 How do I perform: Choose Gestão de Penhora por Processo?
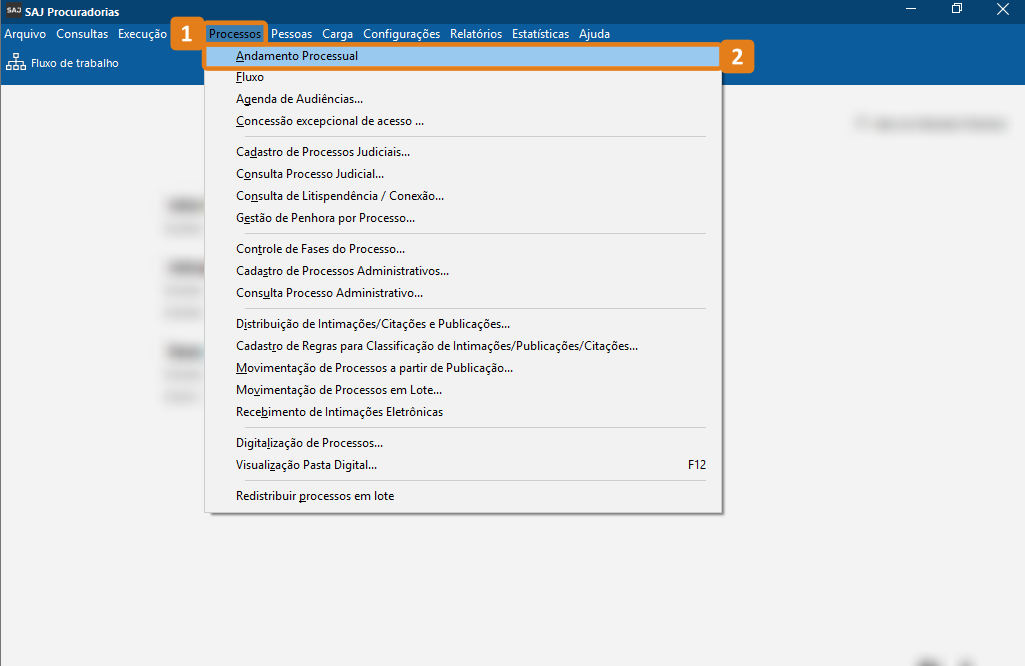325,218
